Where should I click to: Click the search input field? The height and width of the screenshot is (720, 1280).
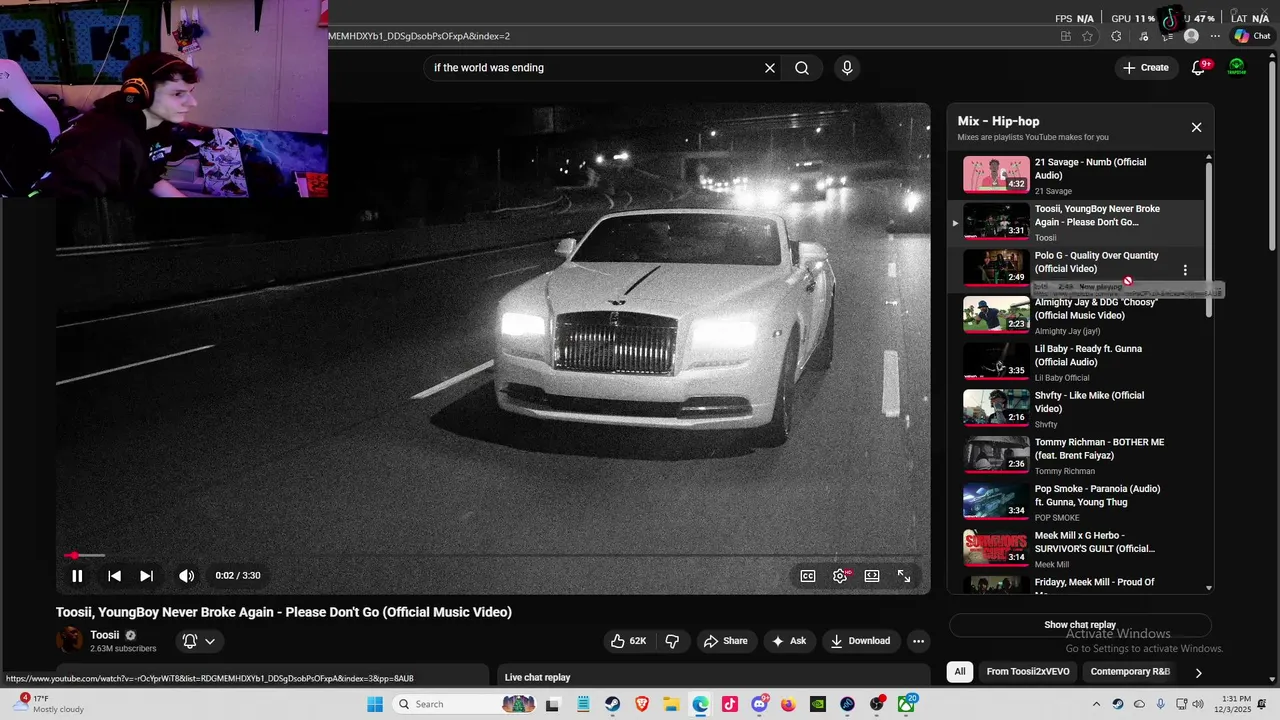pyautogui.click(x=595, y=68)
